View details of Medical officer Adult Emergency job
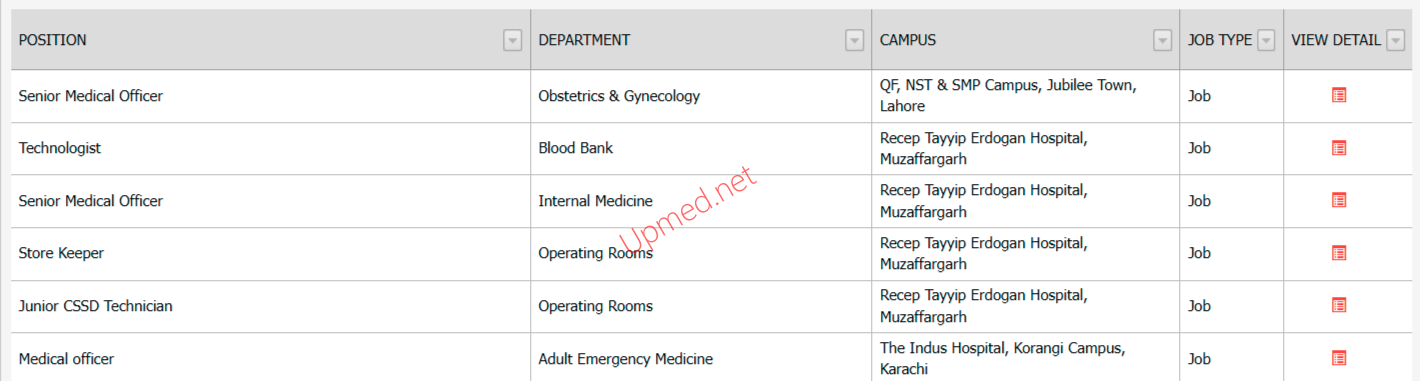 pos(1339,358)
